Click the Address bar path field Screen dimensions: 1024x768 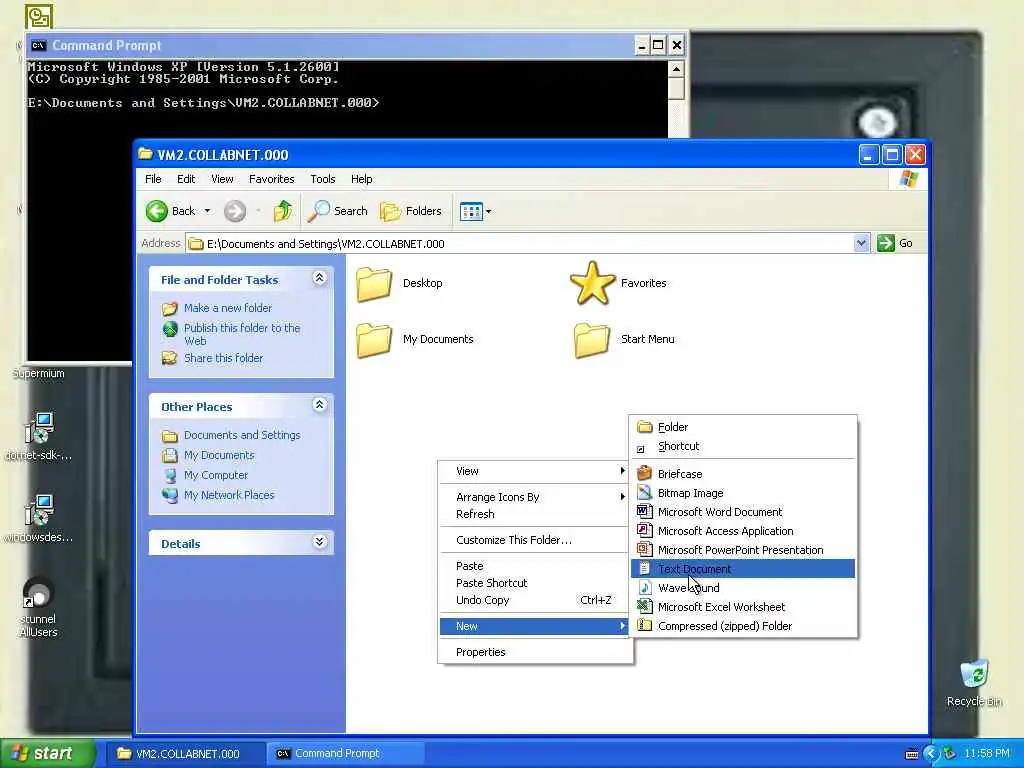point(519,244)
